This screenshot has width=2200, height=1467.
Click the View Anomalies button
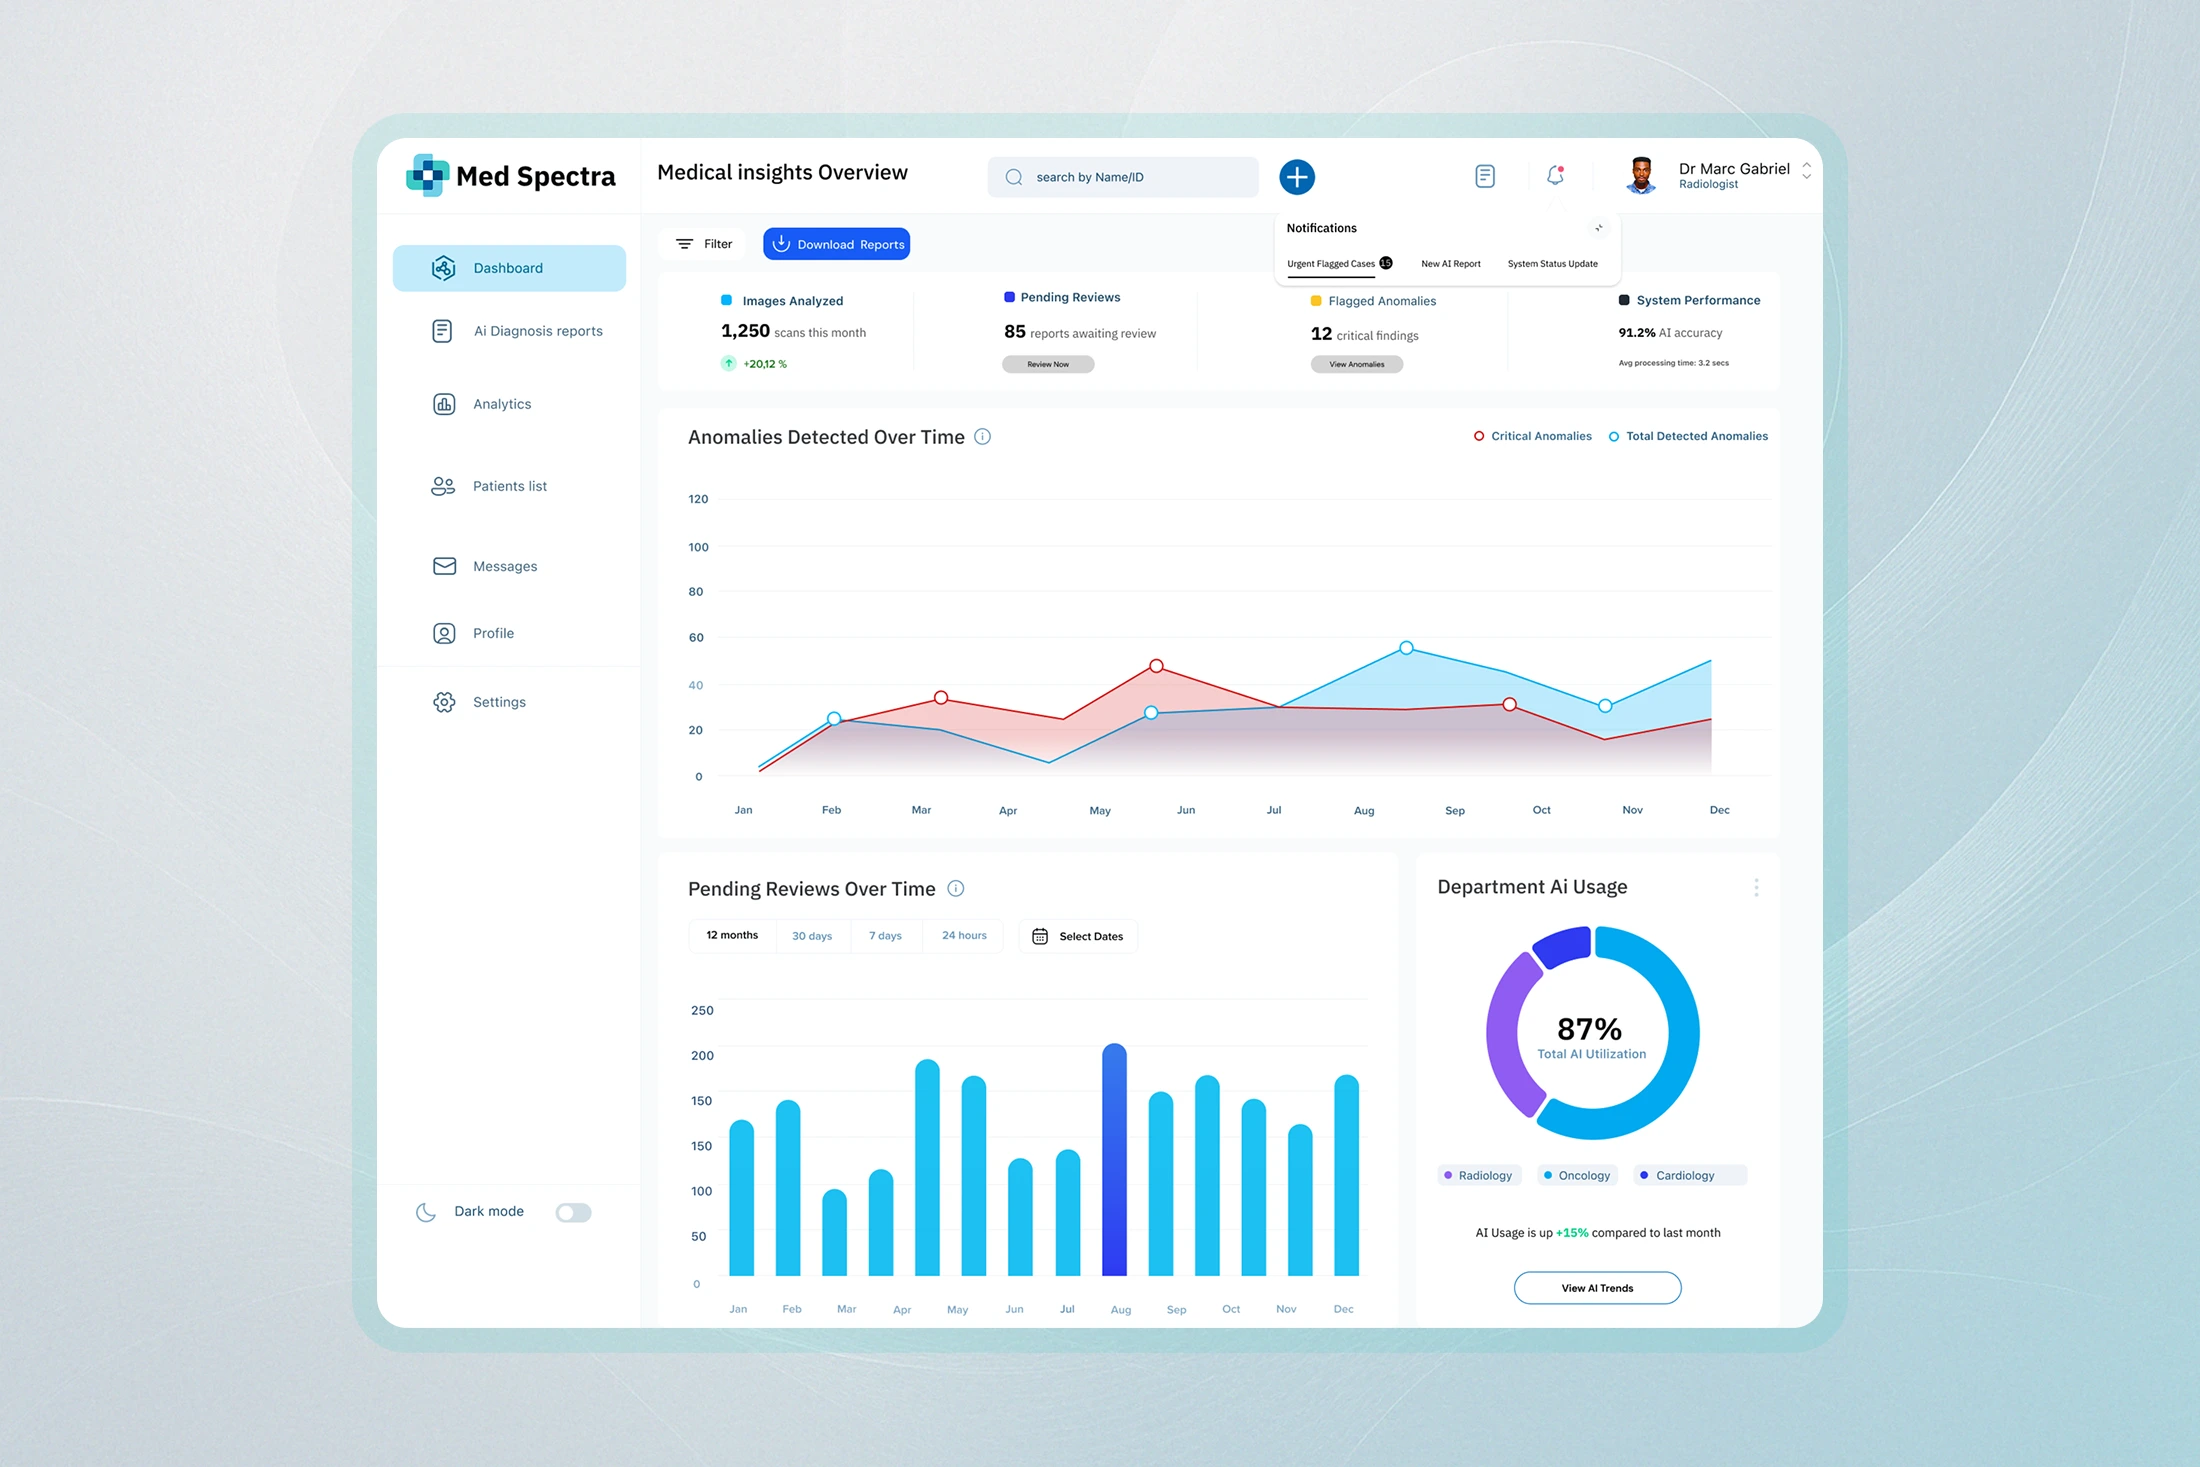[x=1357, y=364]
